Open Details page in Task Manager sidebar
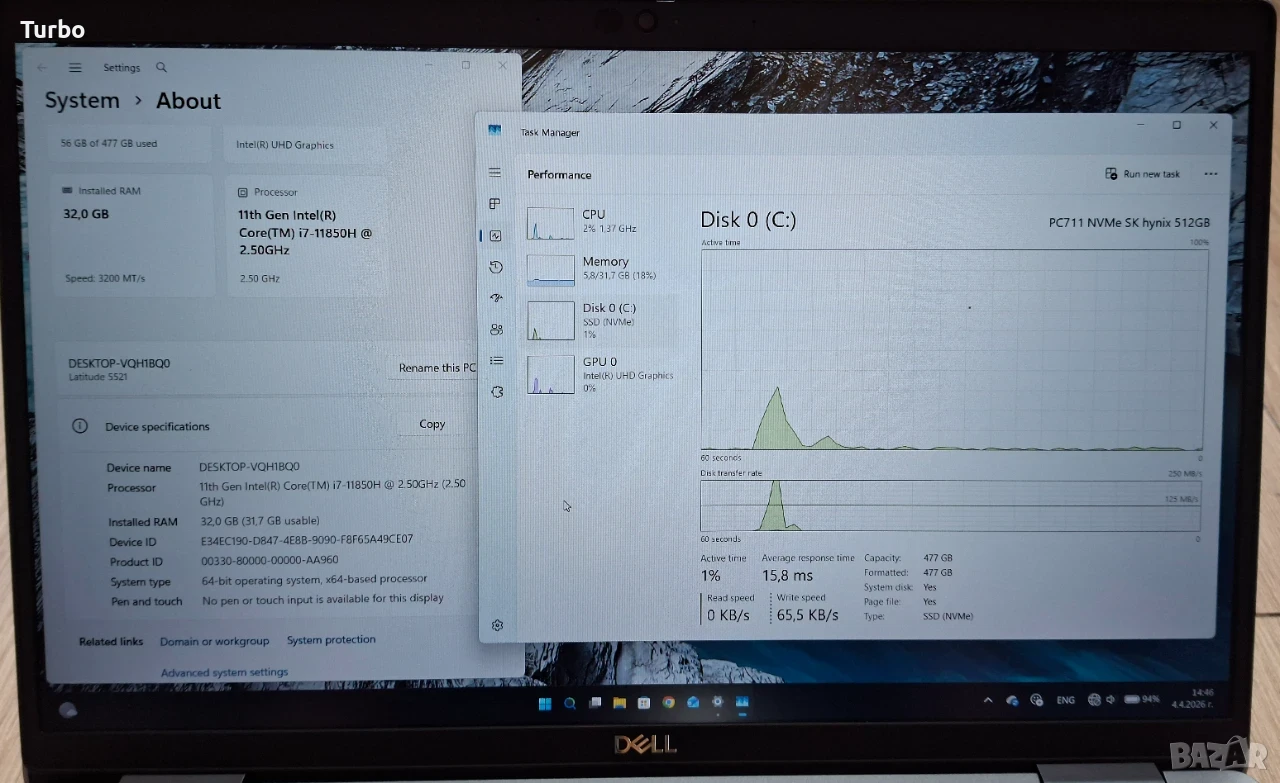This screenshot has height=783, width=1280. tap(497, 360)
